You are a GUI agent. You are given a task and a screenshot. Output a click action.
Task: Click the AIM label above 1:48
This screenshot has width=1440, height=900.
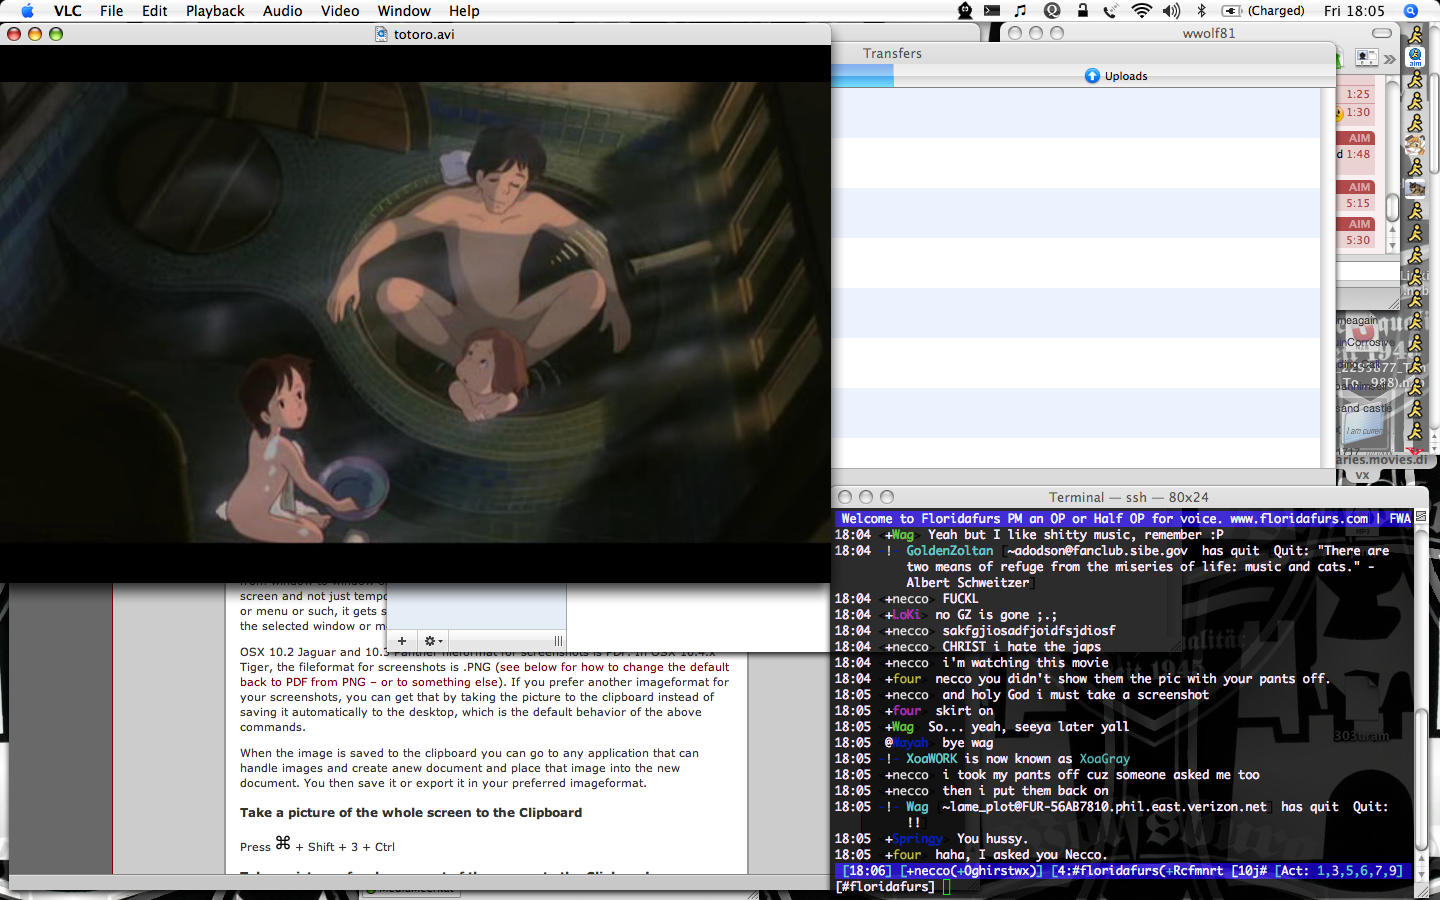1359,138
